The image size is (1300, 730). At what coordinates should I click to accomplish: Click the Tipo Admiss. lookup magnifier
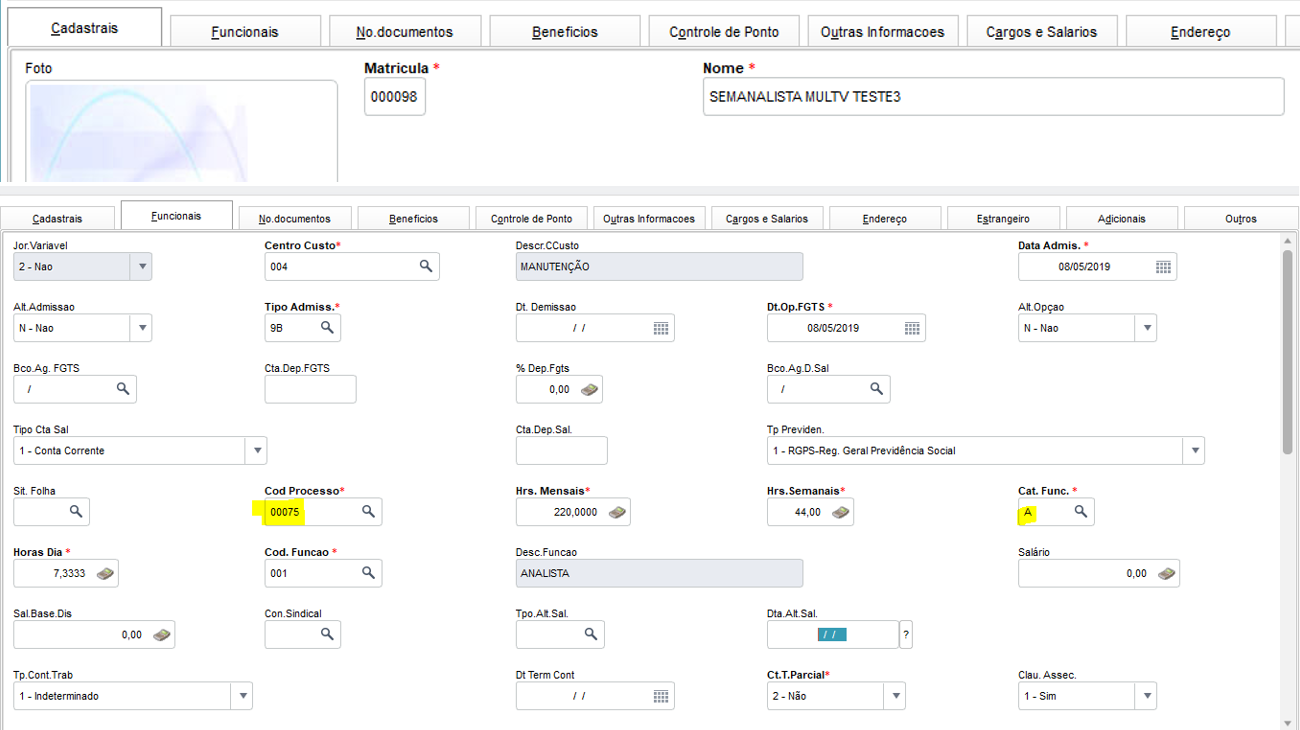(x=327, y=328)
